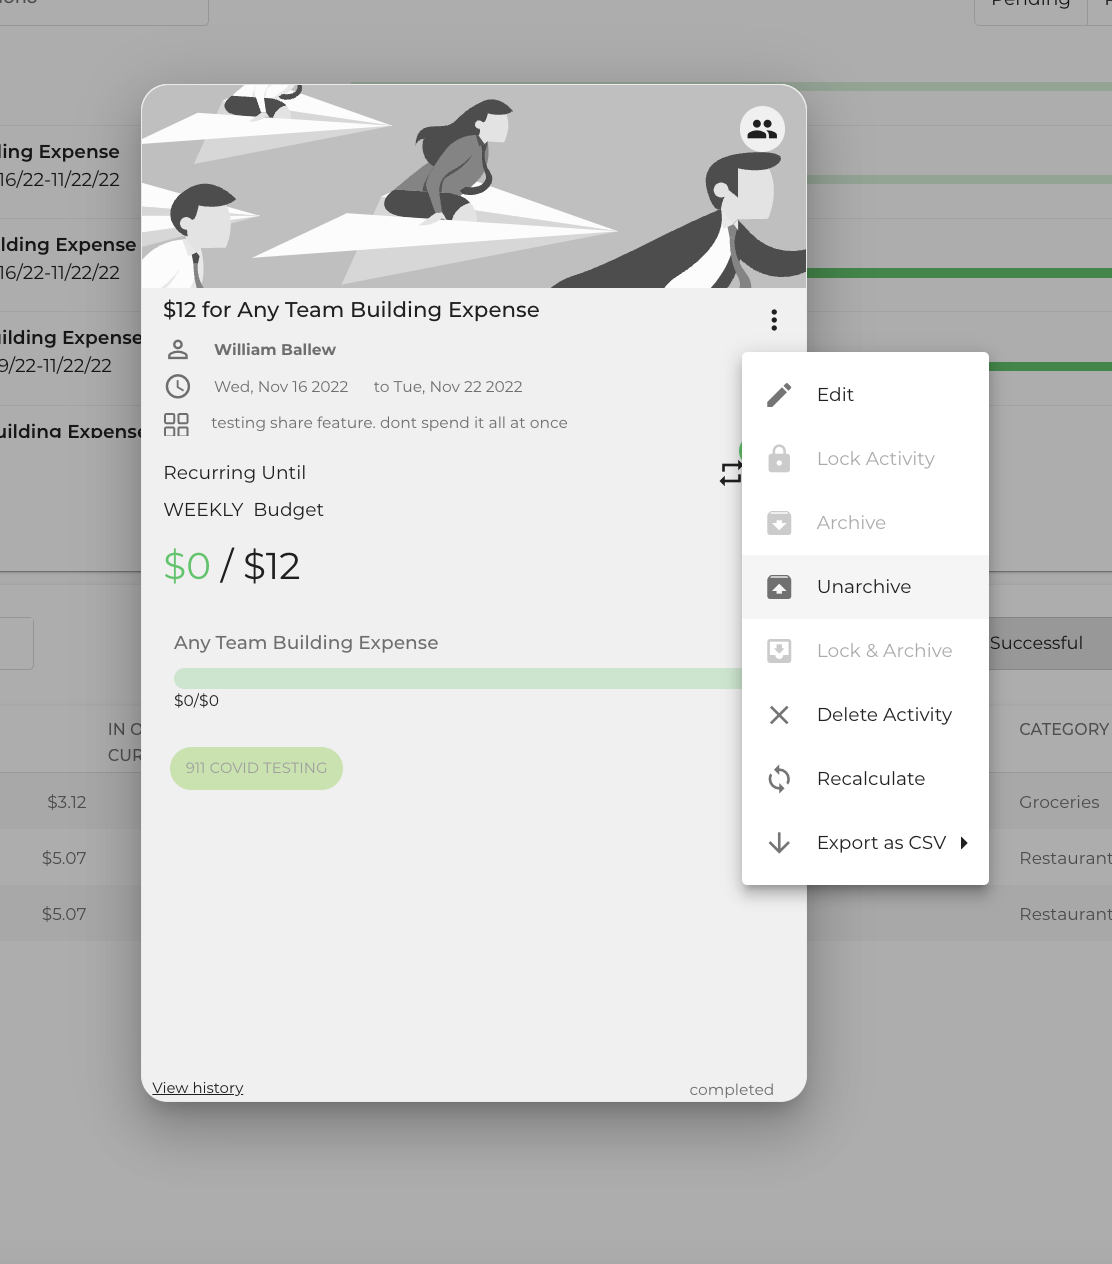Open the three-dot options menu
Viewport: 1112px width, 1264px height.
tap(774, 320)
